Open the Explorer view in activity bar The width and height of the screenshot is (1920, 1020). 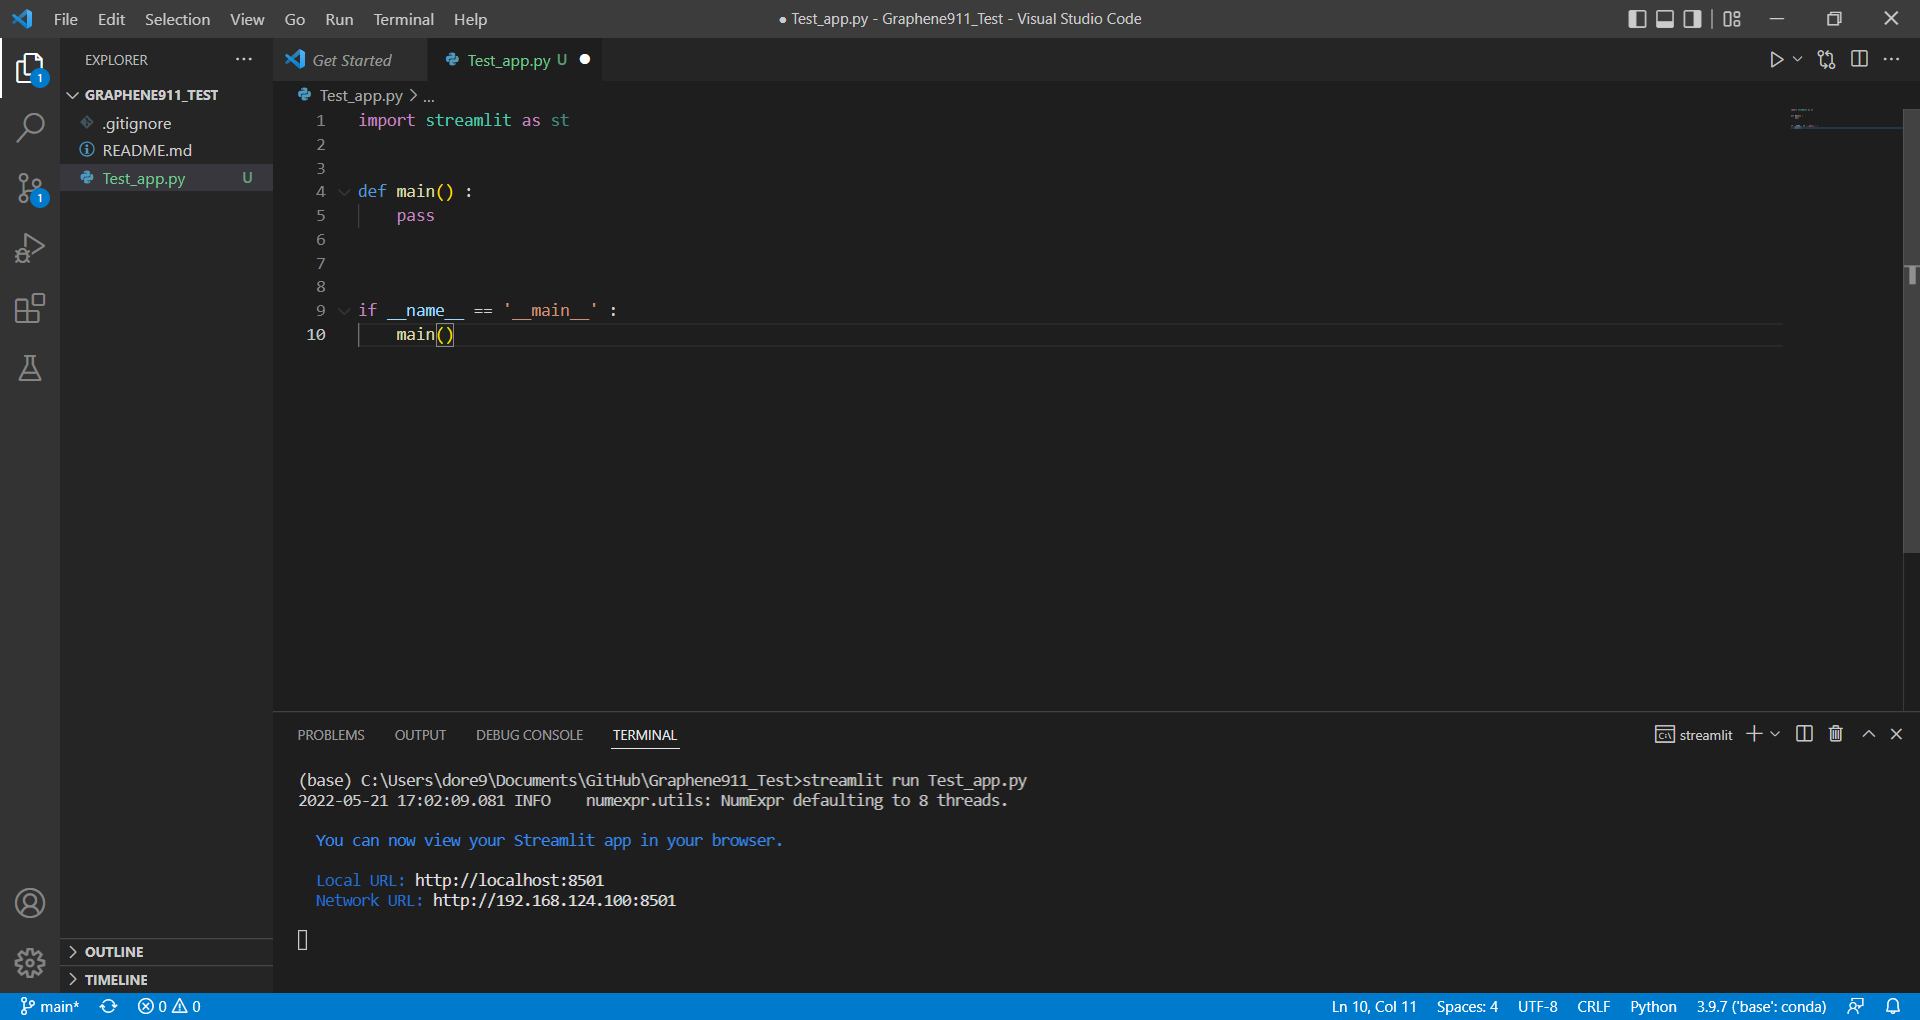[30, 68]
